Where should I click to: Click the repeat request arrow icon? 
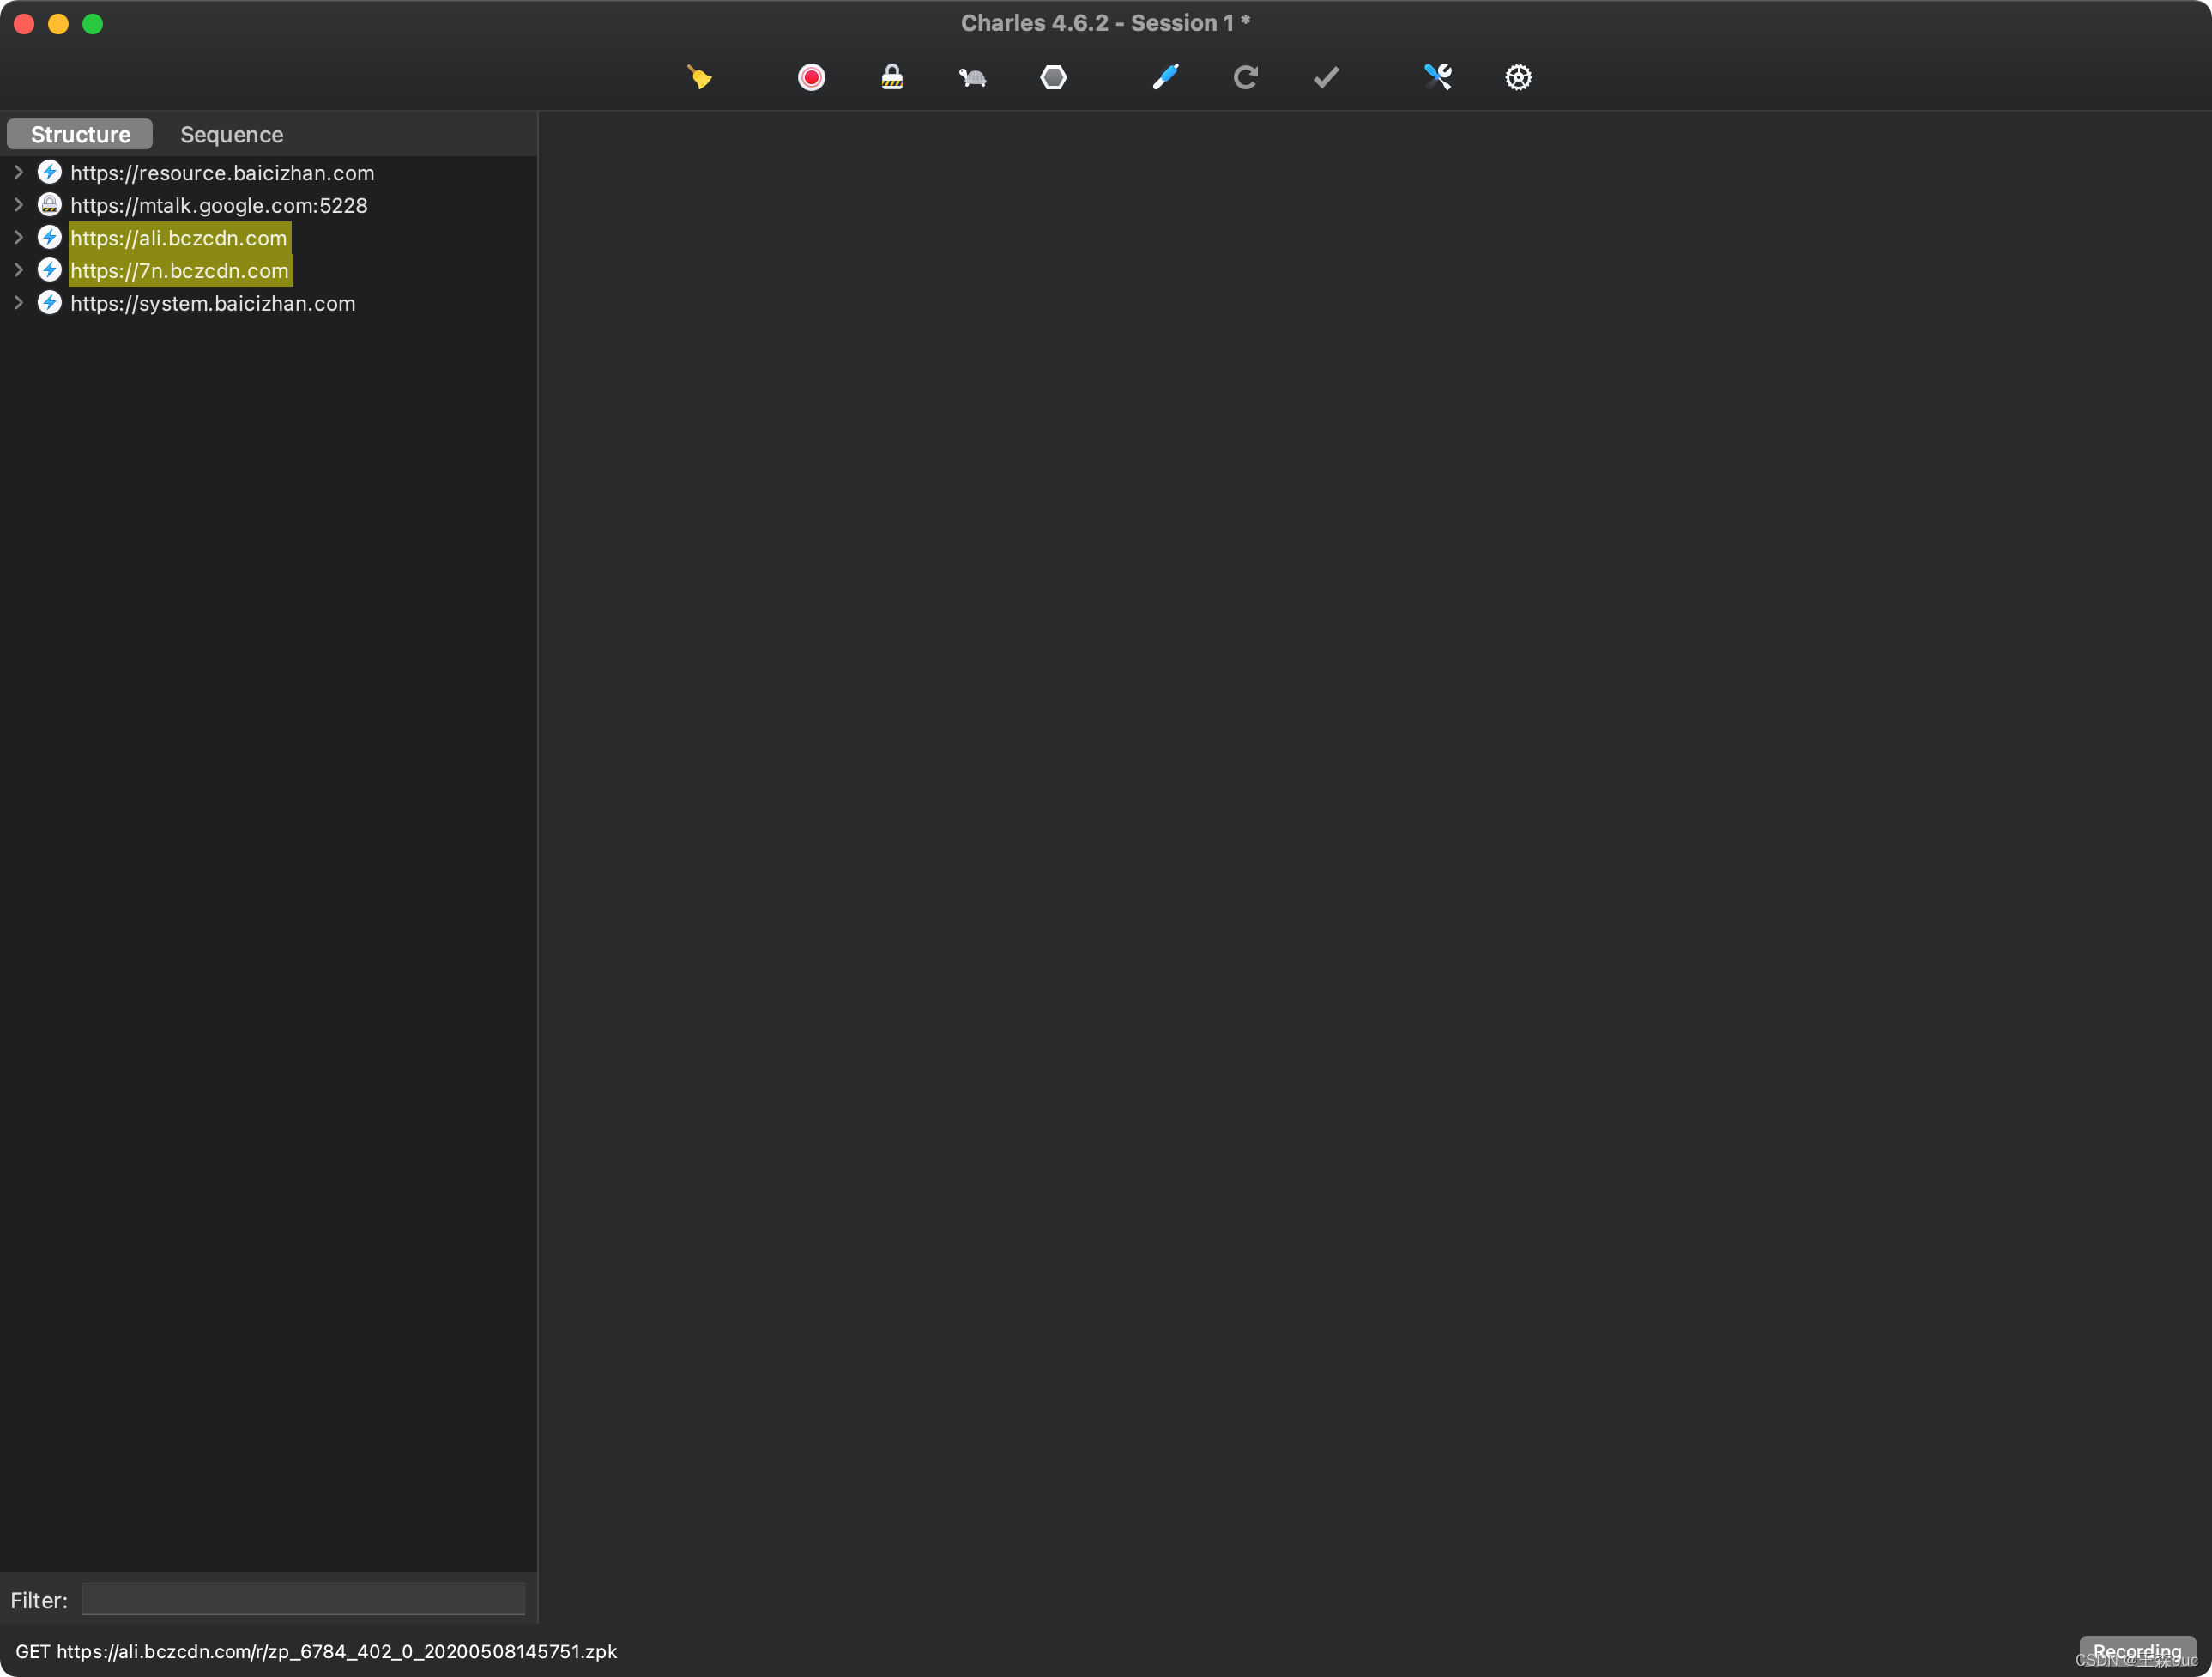click(1245, 77)
